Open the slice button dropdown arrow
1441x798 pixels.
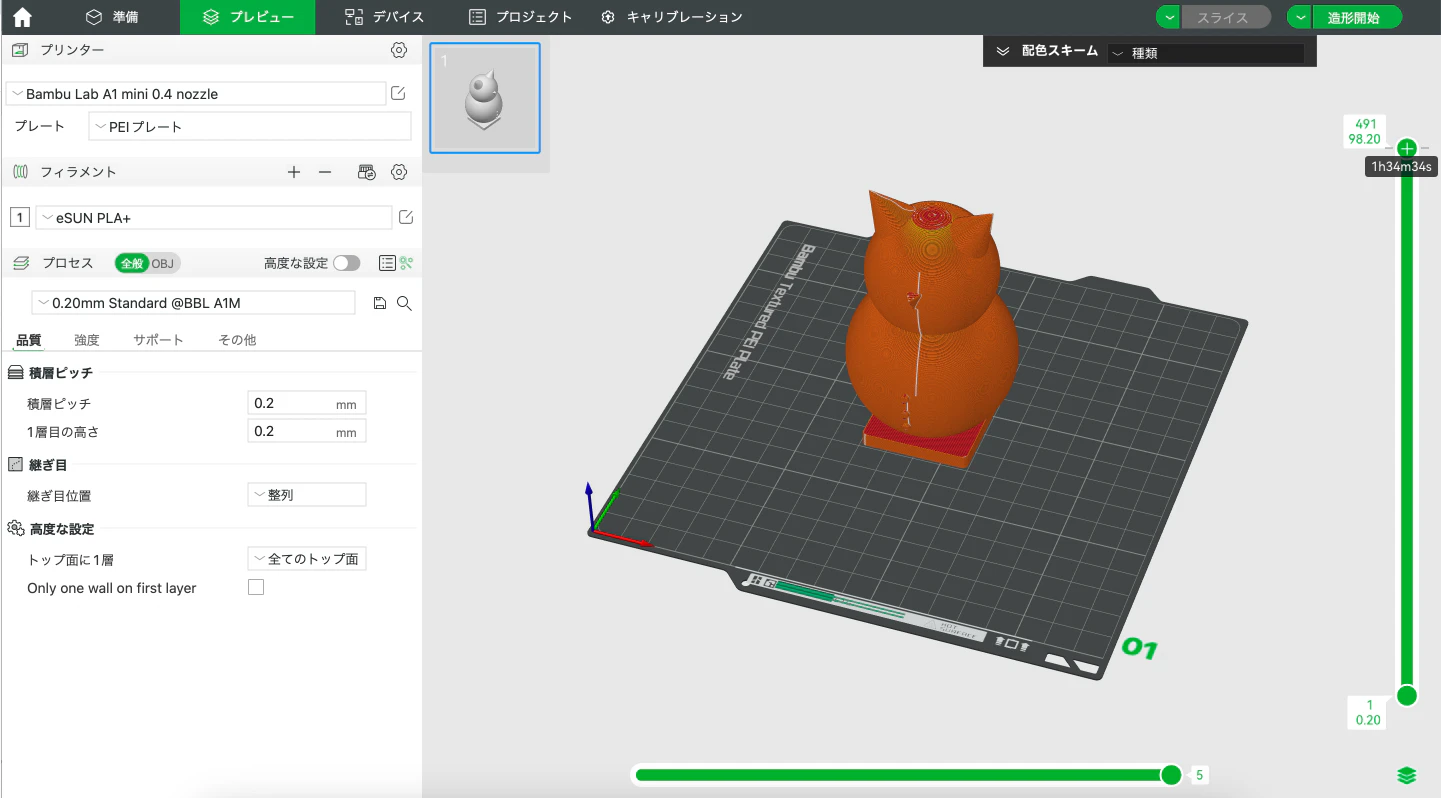click(1168, 17)
